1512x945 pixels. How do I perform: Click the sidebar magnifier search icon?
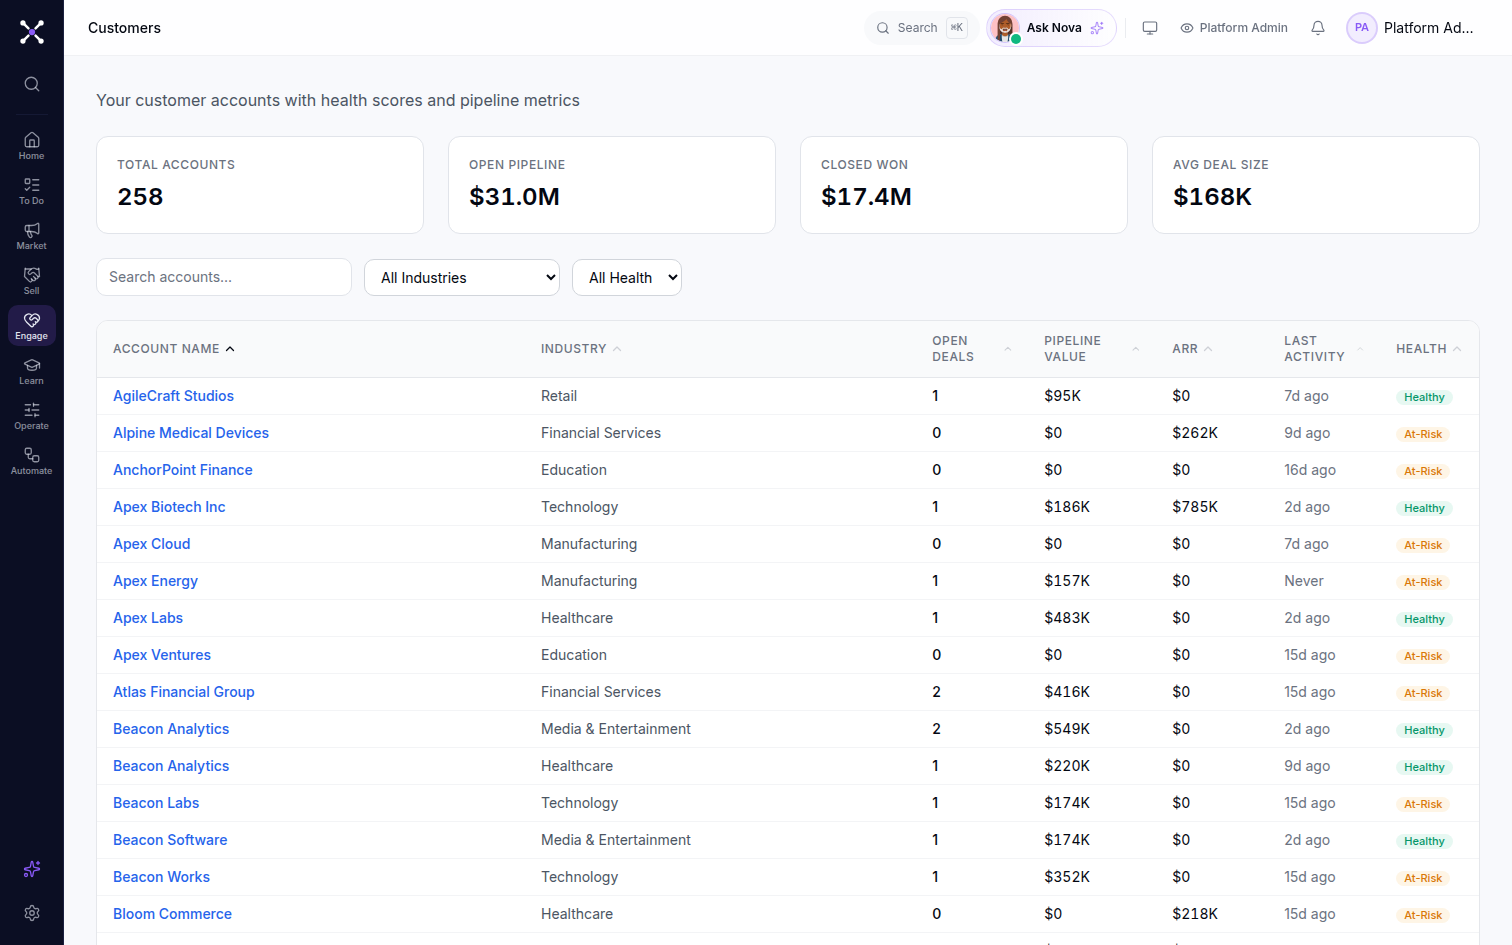click(32, 84)
